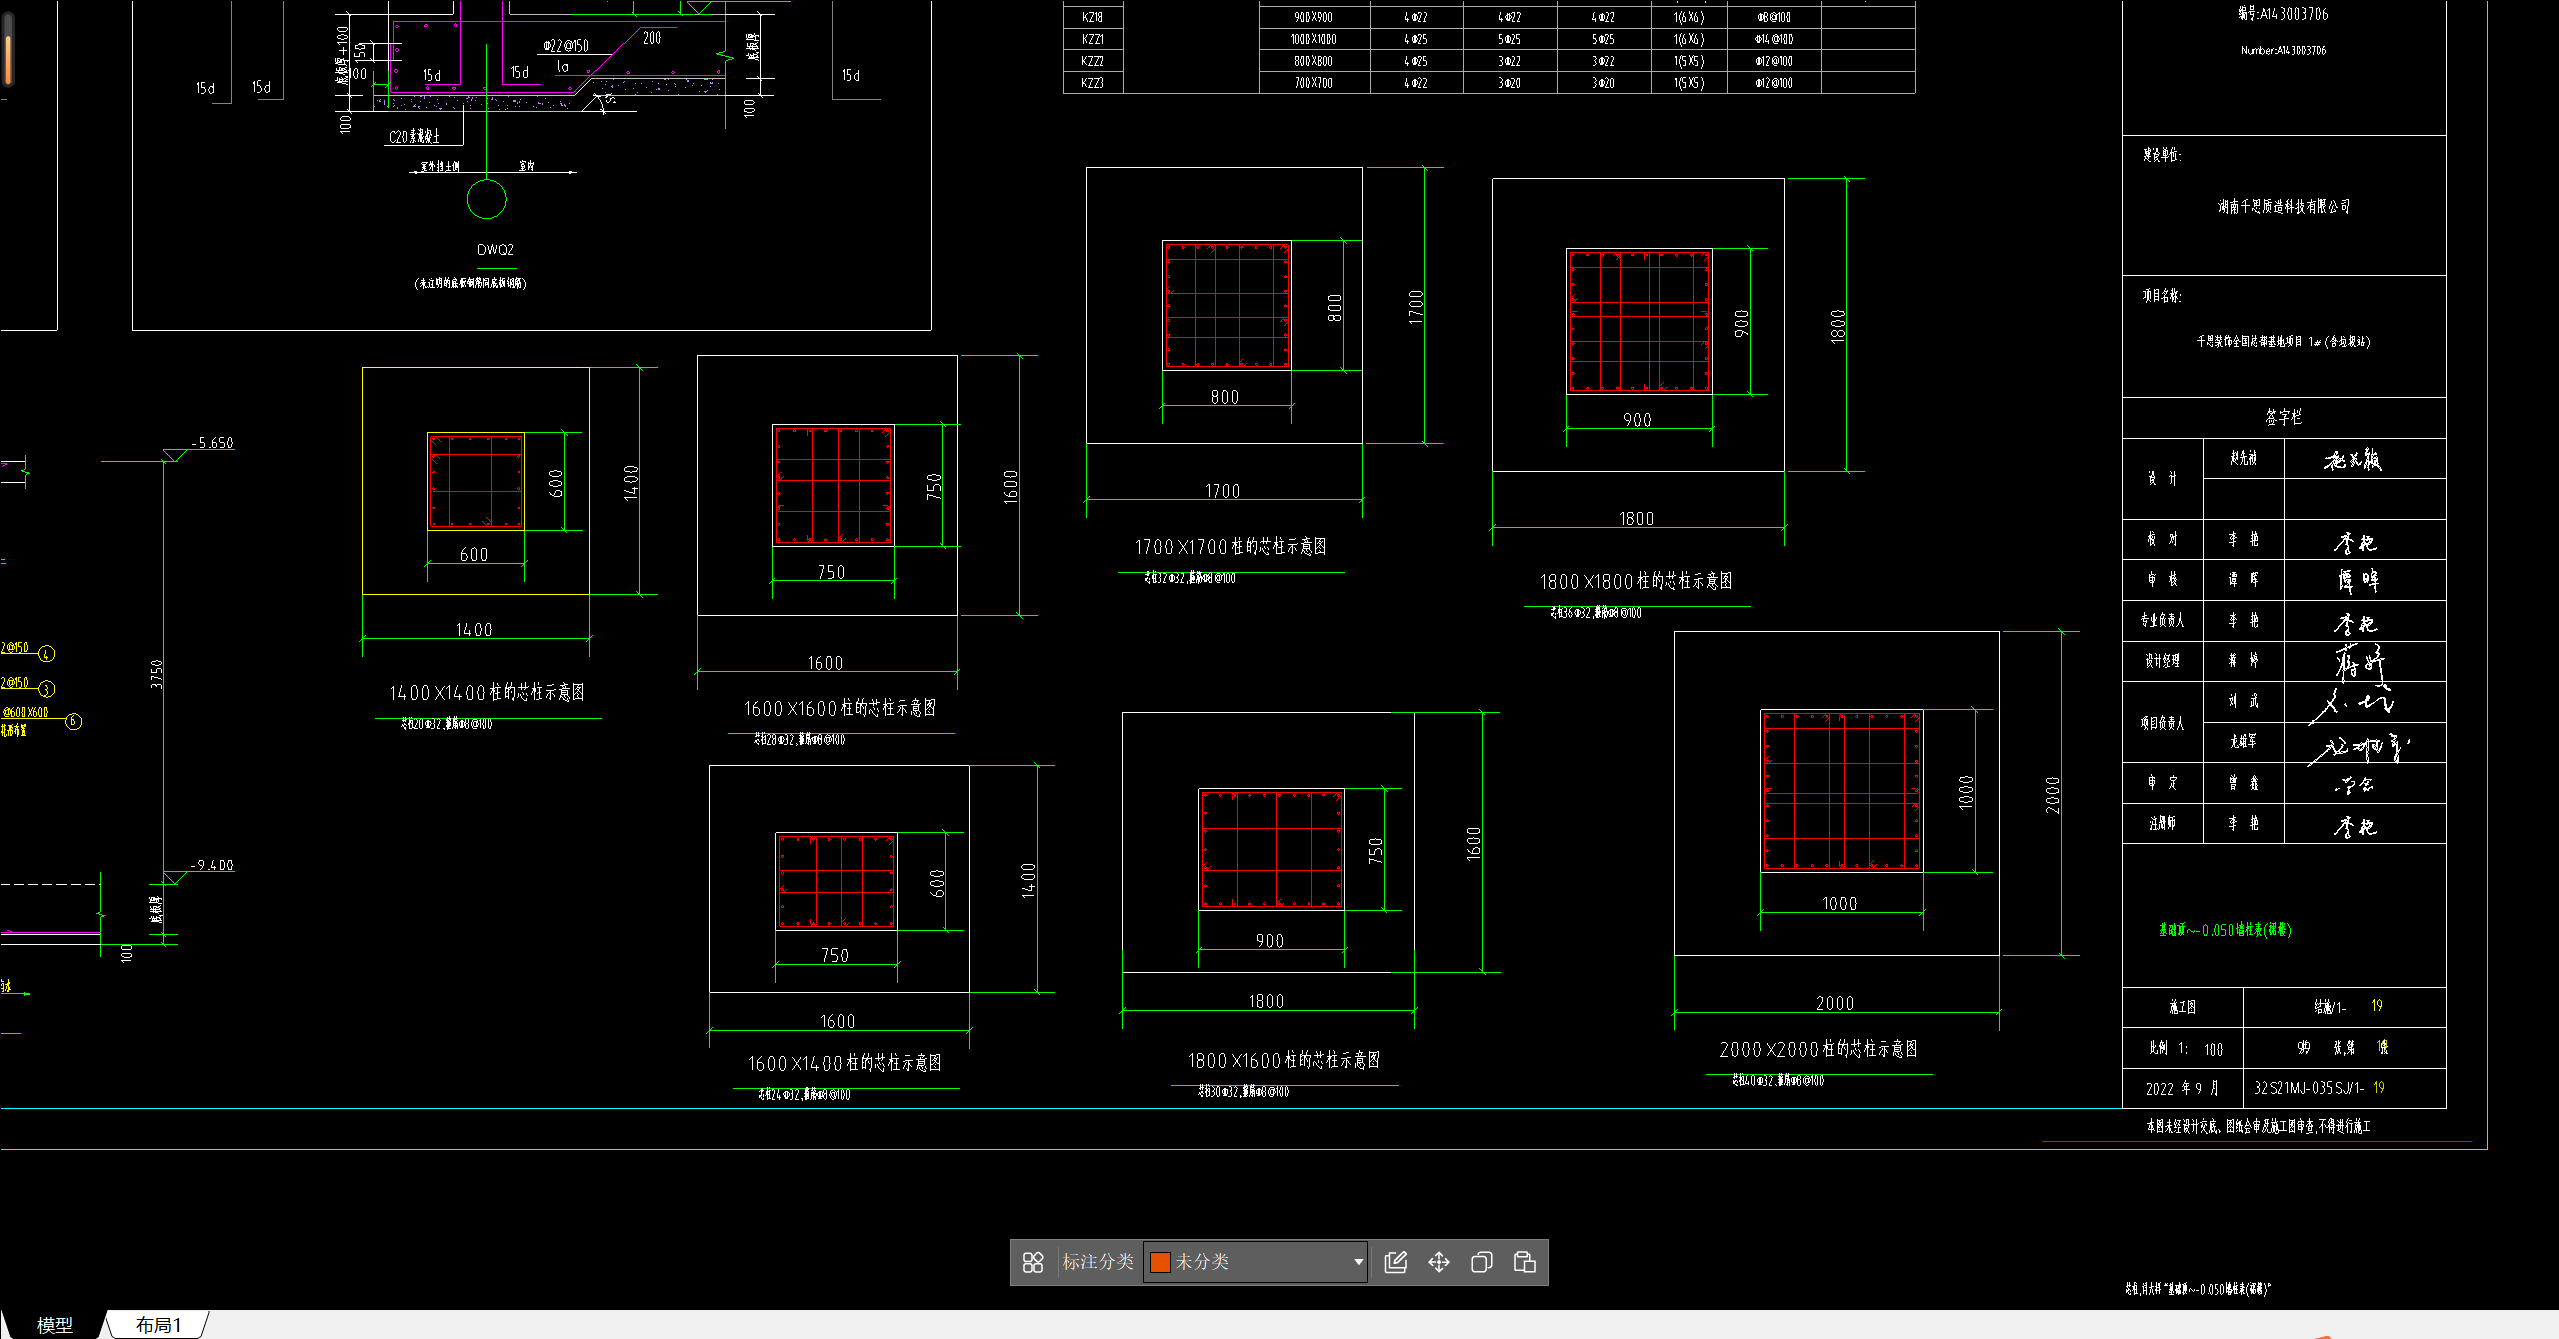
Task: Click the 1600X1600柱的芯柱示意图 title
Action: point(840,708)
